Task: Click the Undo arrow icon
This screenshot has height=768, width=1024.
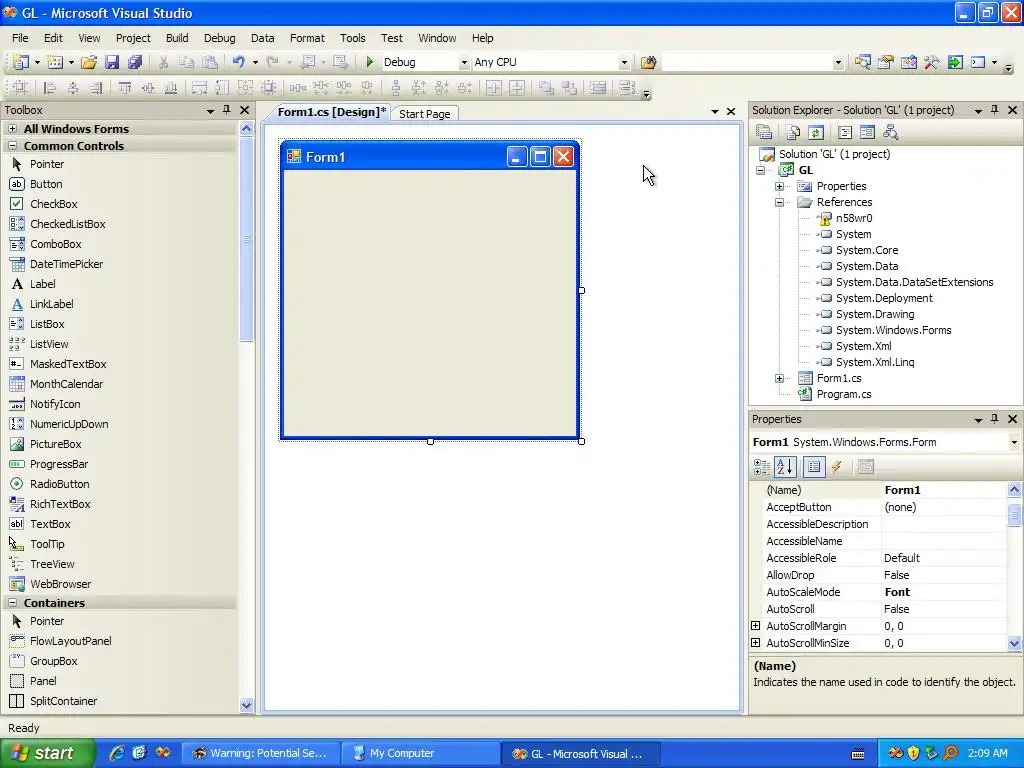Action: click(238, 62)
